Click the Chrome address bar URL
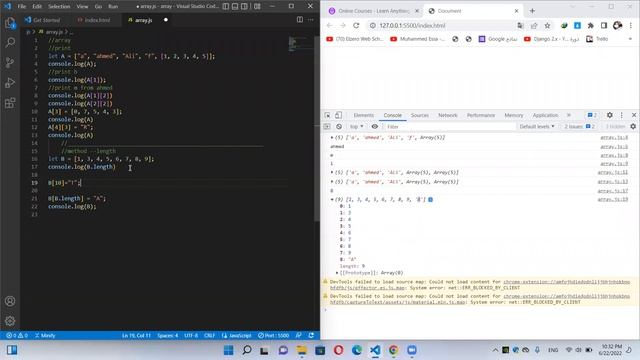Screen dimensions: 640x360 pyautogui.click(x=412, y=25)
